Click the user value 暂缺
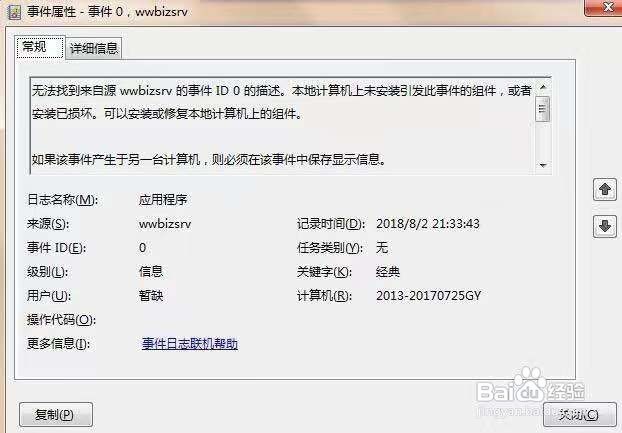Viewport: 622px width, 433px height. click(x=151, y=296)
